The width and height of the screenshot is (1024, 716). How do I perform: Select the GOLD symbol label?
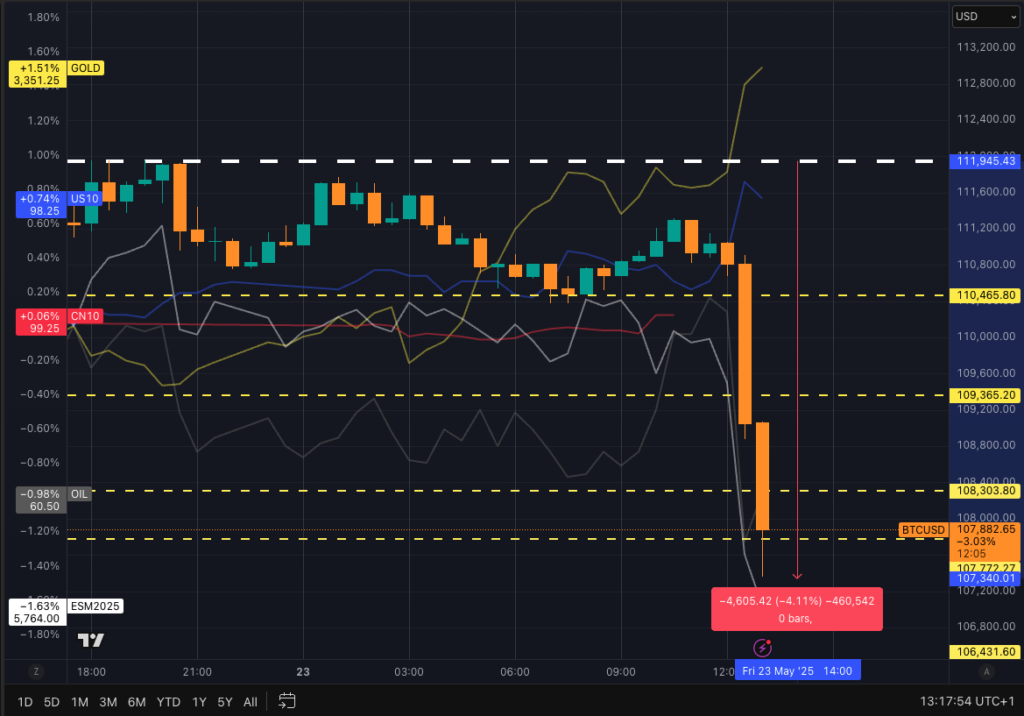click(84, 68)
